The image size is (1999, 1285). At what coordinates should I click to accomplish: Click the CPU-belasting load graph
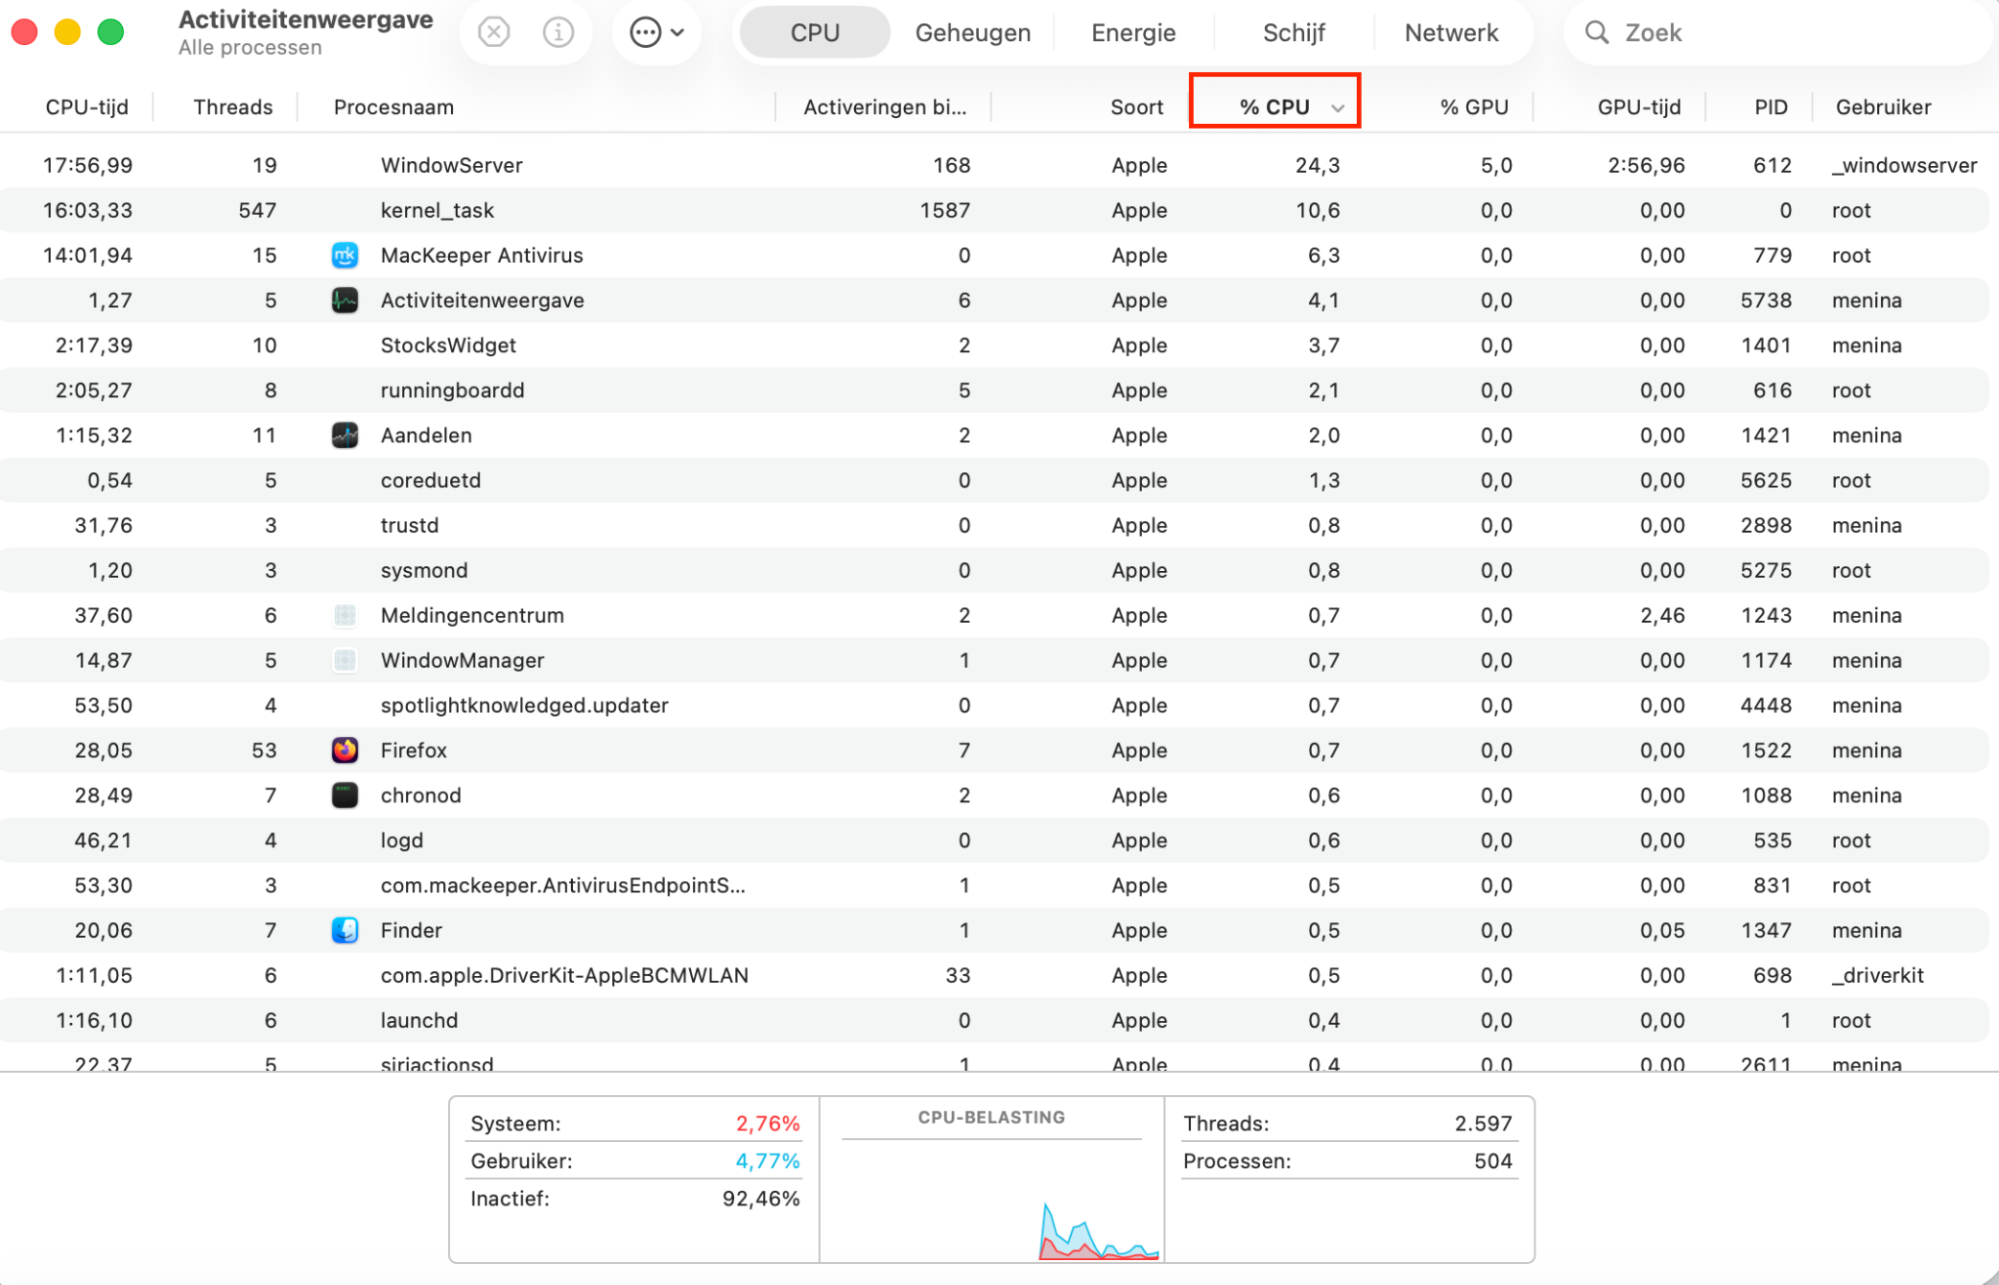[x=992, y=1200]
